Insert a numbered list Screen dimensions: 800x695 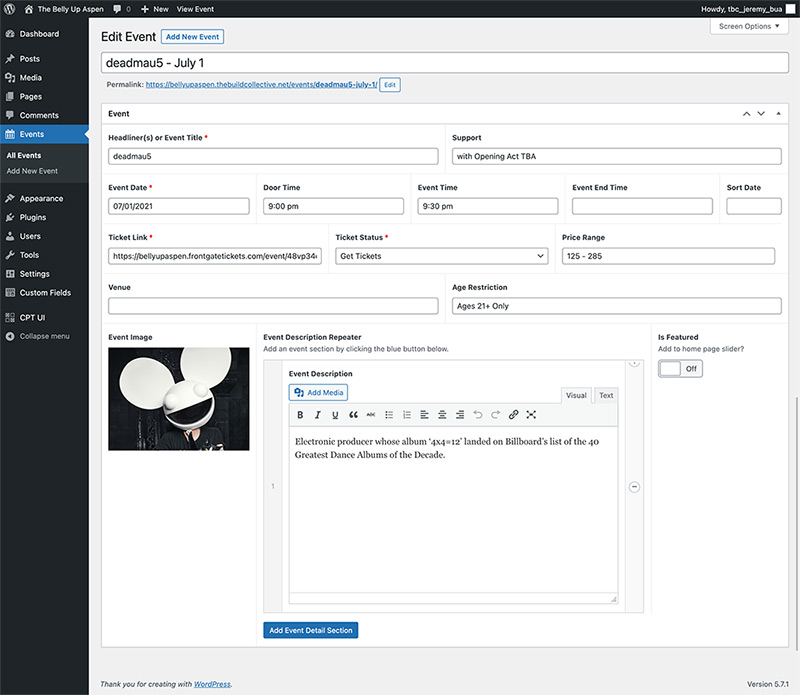[407, 415]
